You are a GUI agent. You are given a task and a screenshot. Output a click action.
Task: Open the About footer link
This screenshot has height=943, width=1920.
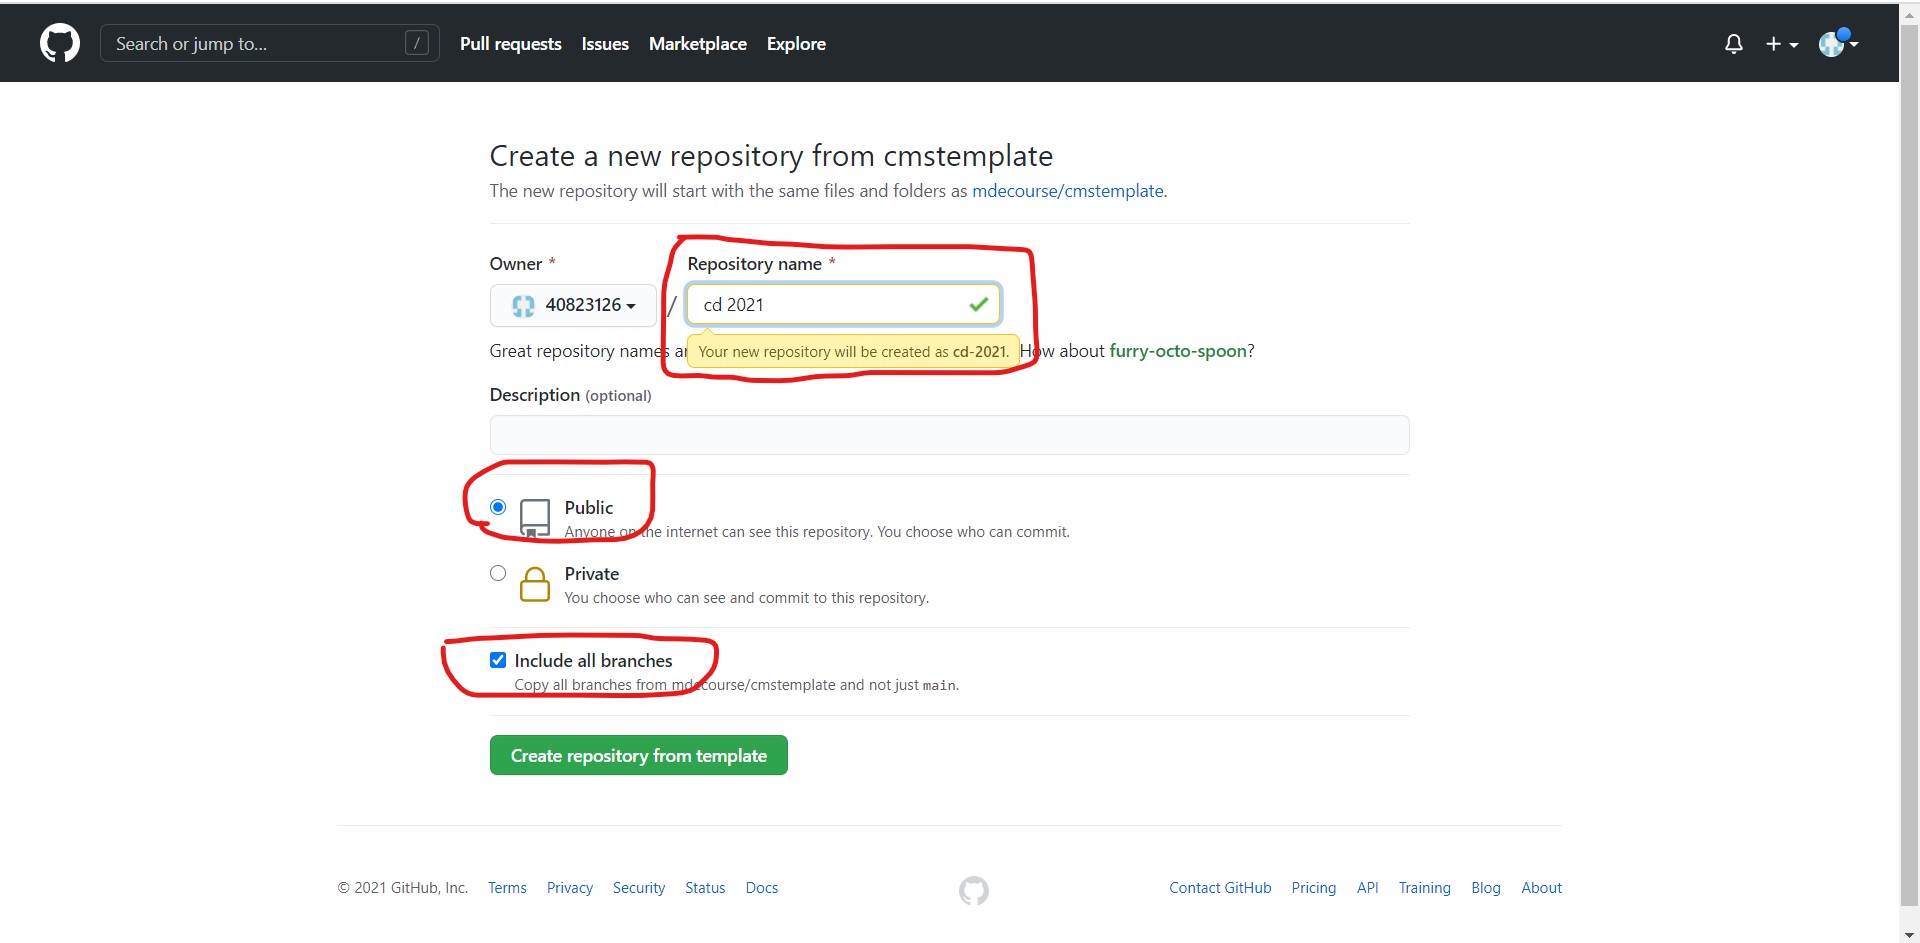[x=1541, y=888]
